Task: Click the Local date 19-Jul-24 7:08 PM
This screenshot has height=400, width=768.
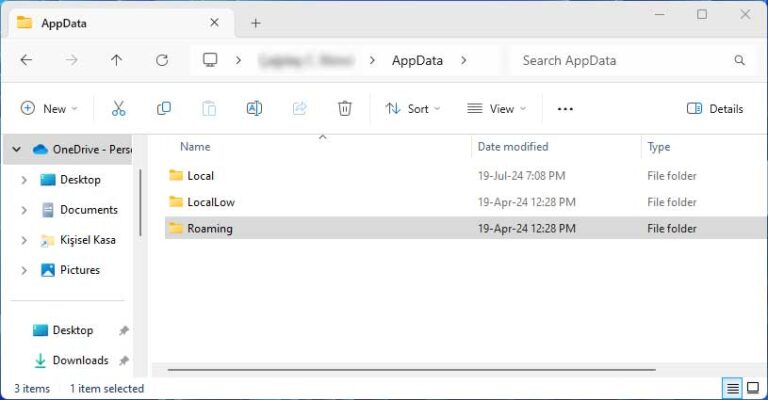Action: (522, 176)
